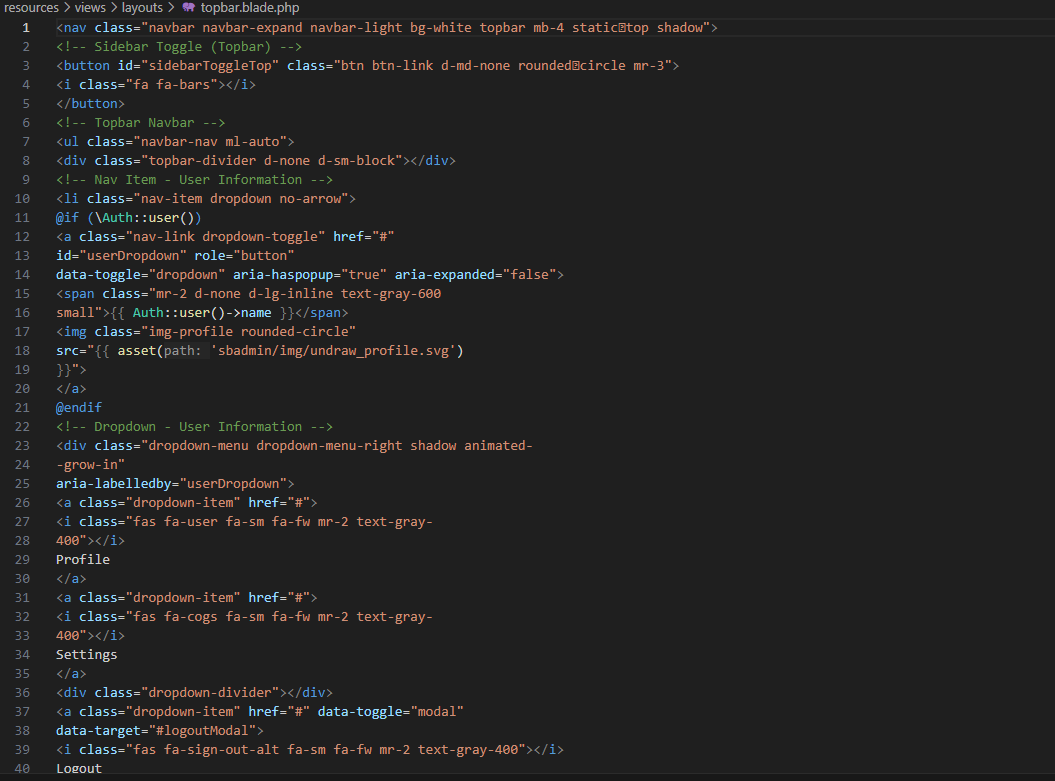Expand the layouts breadcrumb segment
Image resolution: width=1055 pixels, height=781 pixels.
tap(142, 8)
